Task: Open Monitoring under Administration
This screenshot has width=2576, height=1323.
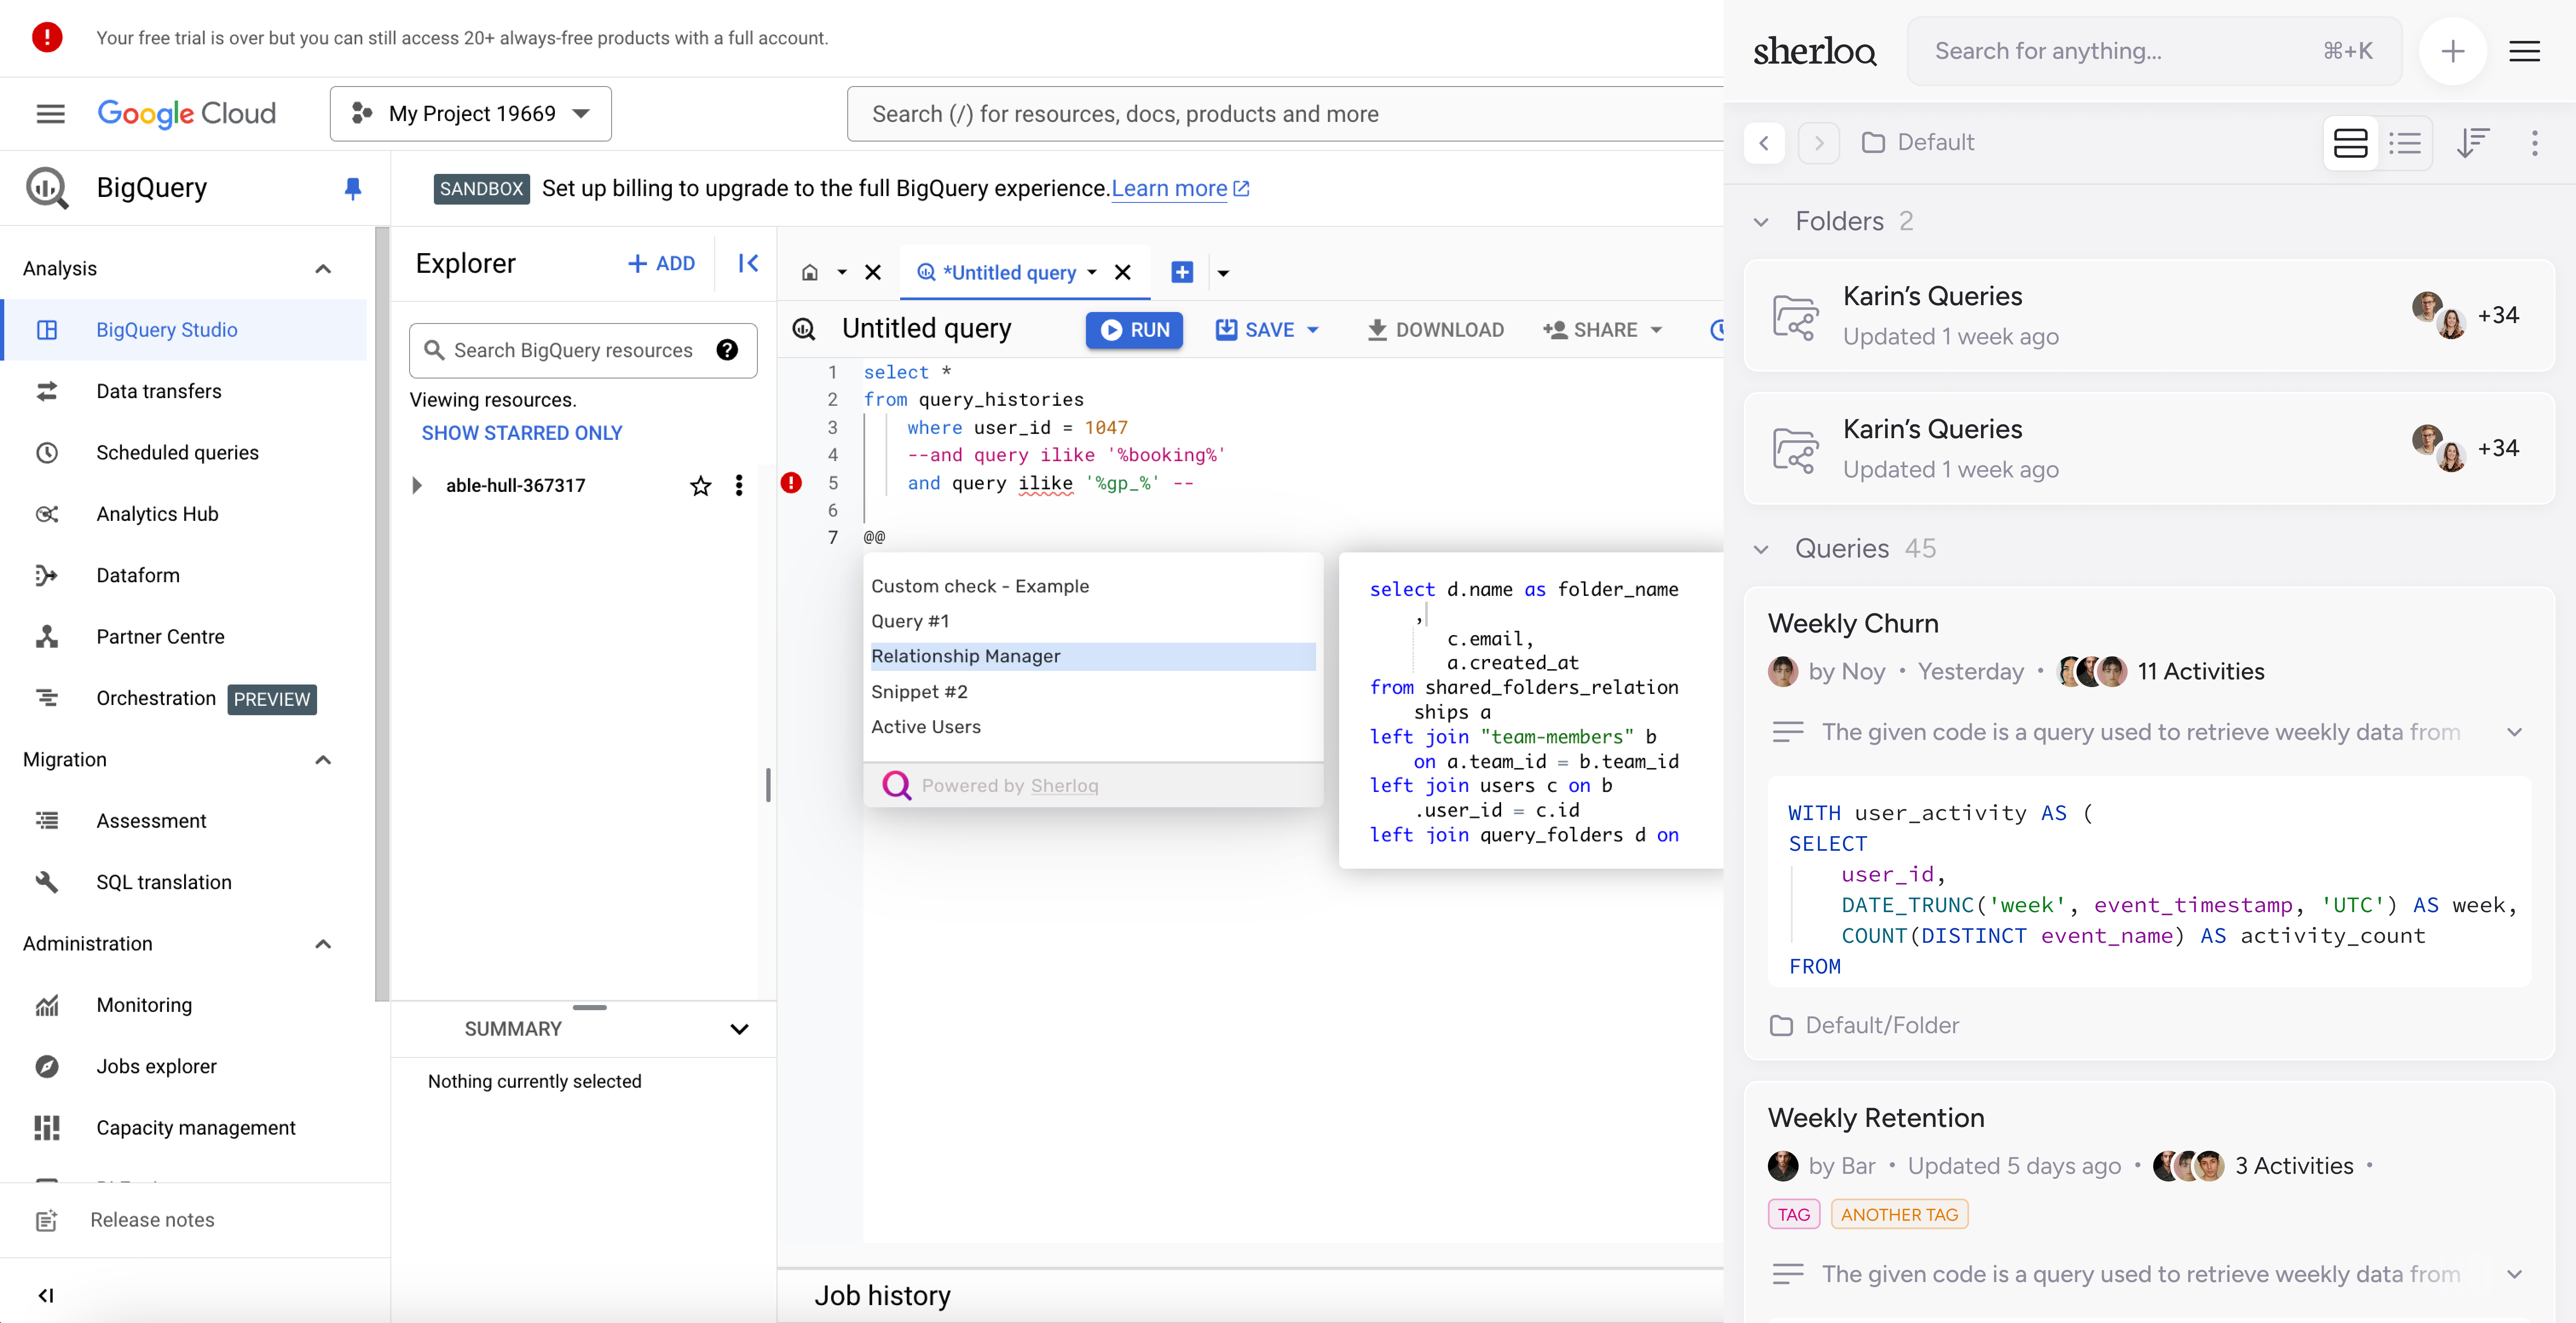Action: [144, 1005]
